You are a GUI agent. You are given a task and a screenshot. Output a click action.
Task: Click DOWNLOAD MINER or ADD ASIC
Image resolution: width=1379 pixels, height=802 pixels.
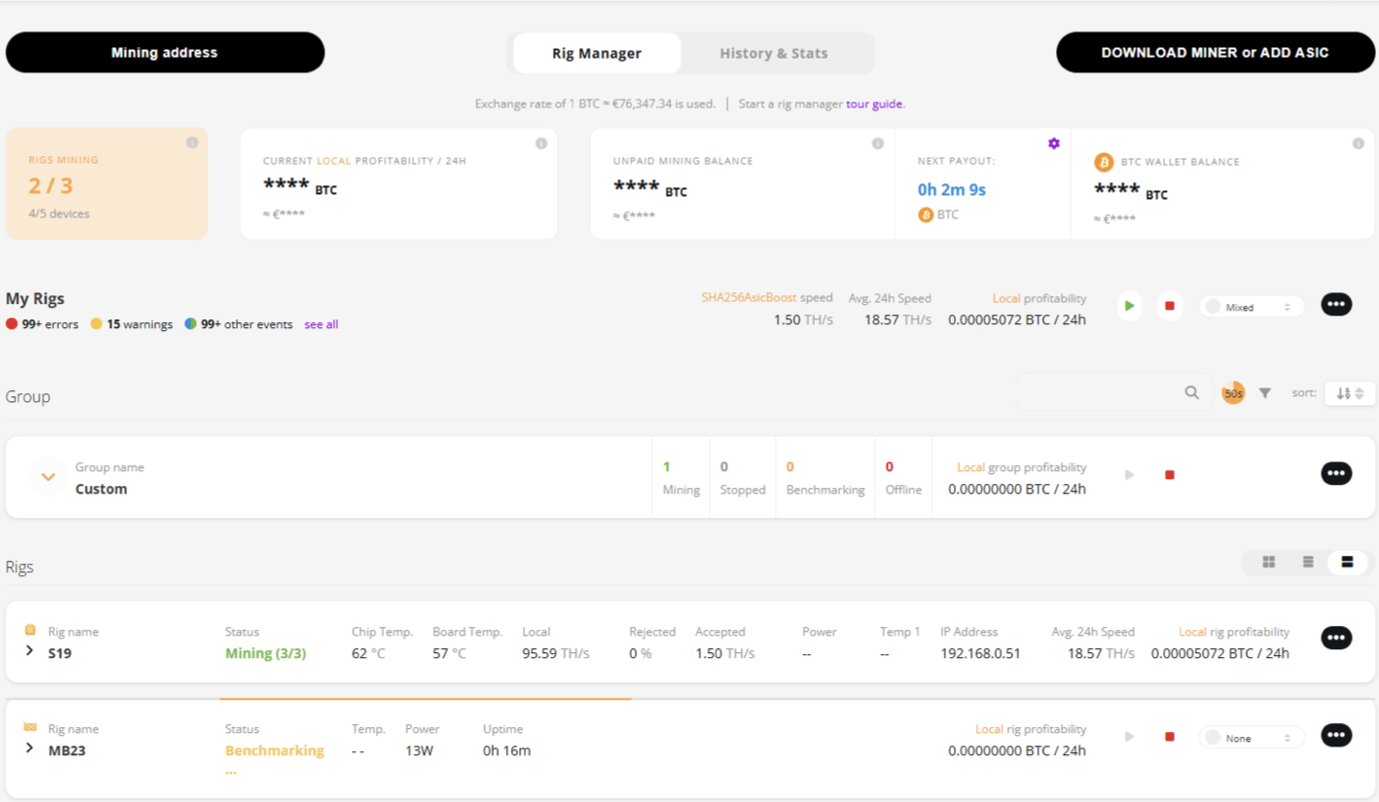click(x=1215, y=52)
